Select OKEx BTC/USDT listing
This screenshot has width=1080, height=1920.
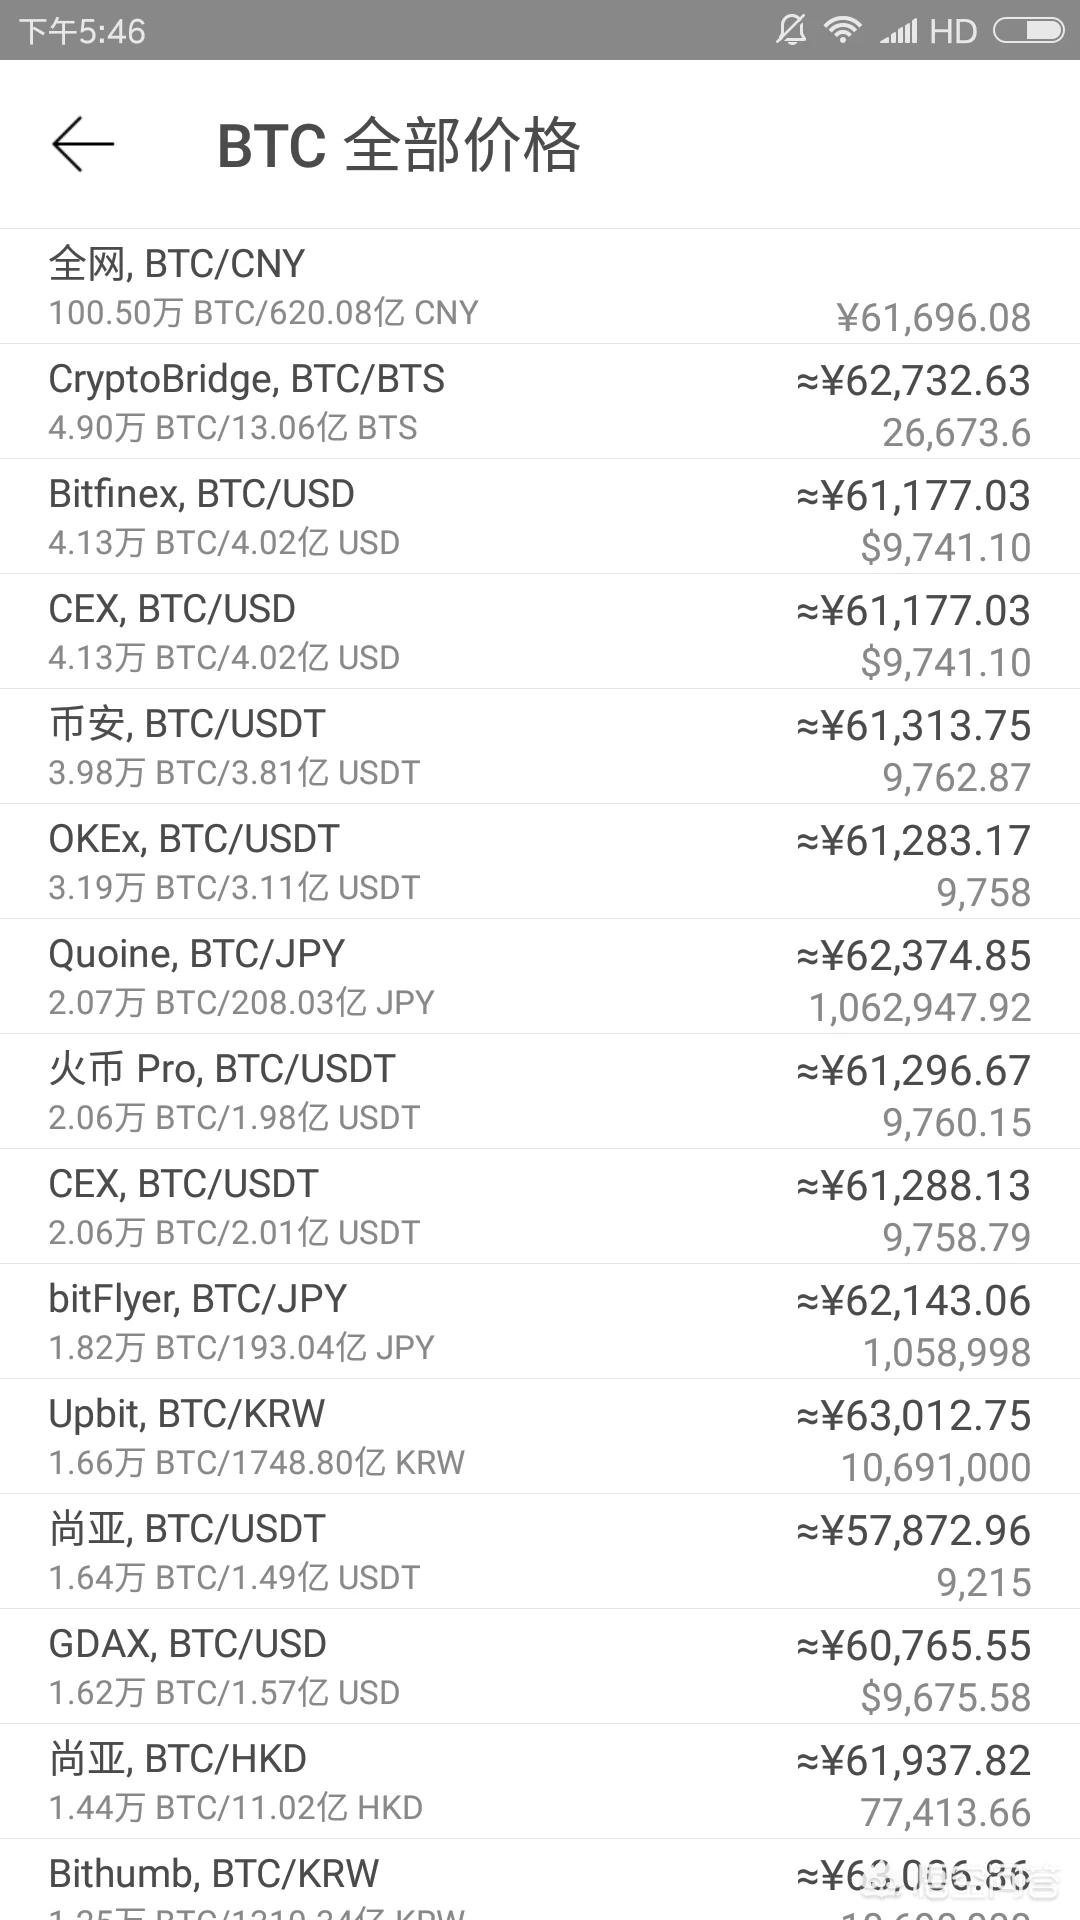(x=540, y=862)
